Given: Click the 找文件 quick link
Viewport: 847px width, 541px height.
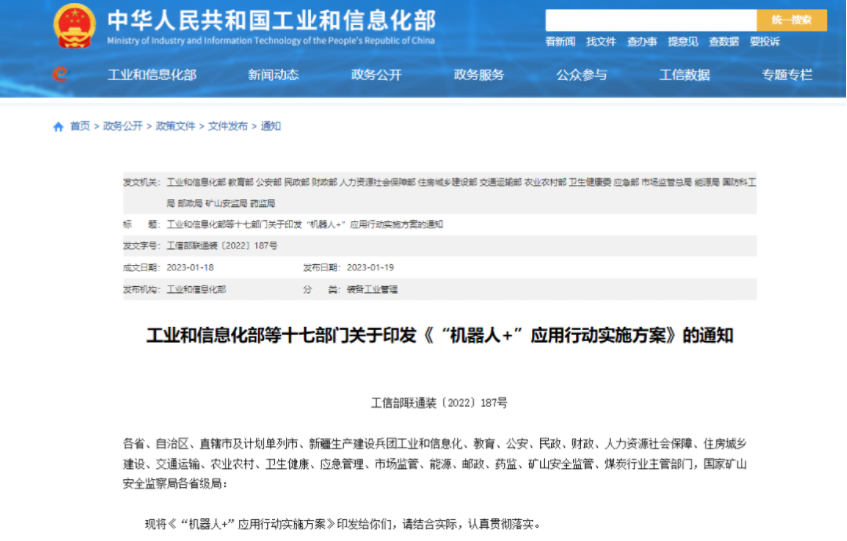Looking at the screenshot, I should (601, 42).
